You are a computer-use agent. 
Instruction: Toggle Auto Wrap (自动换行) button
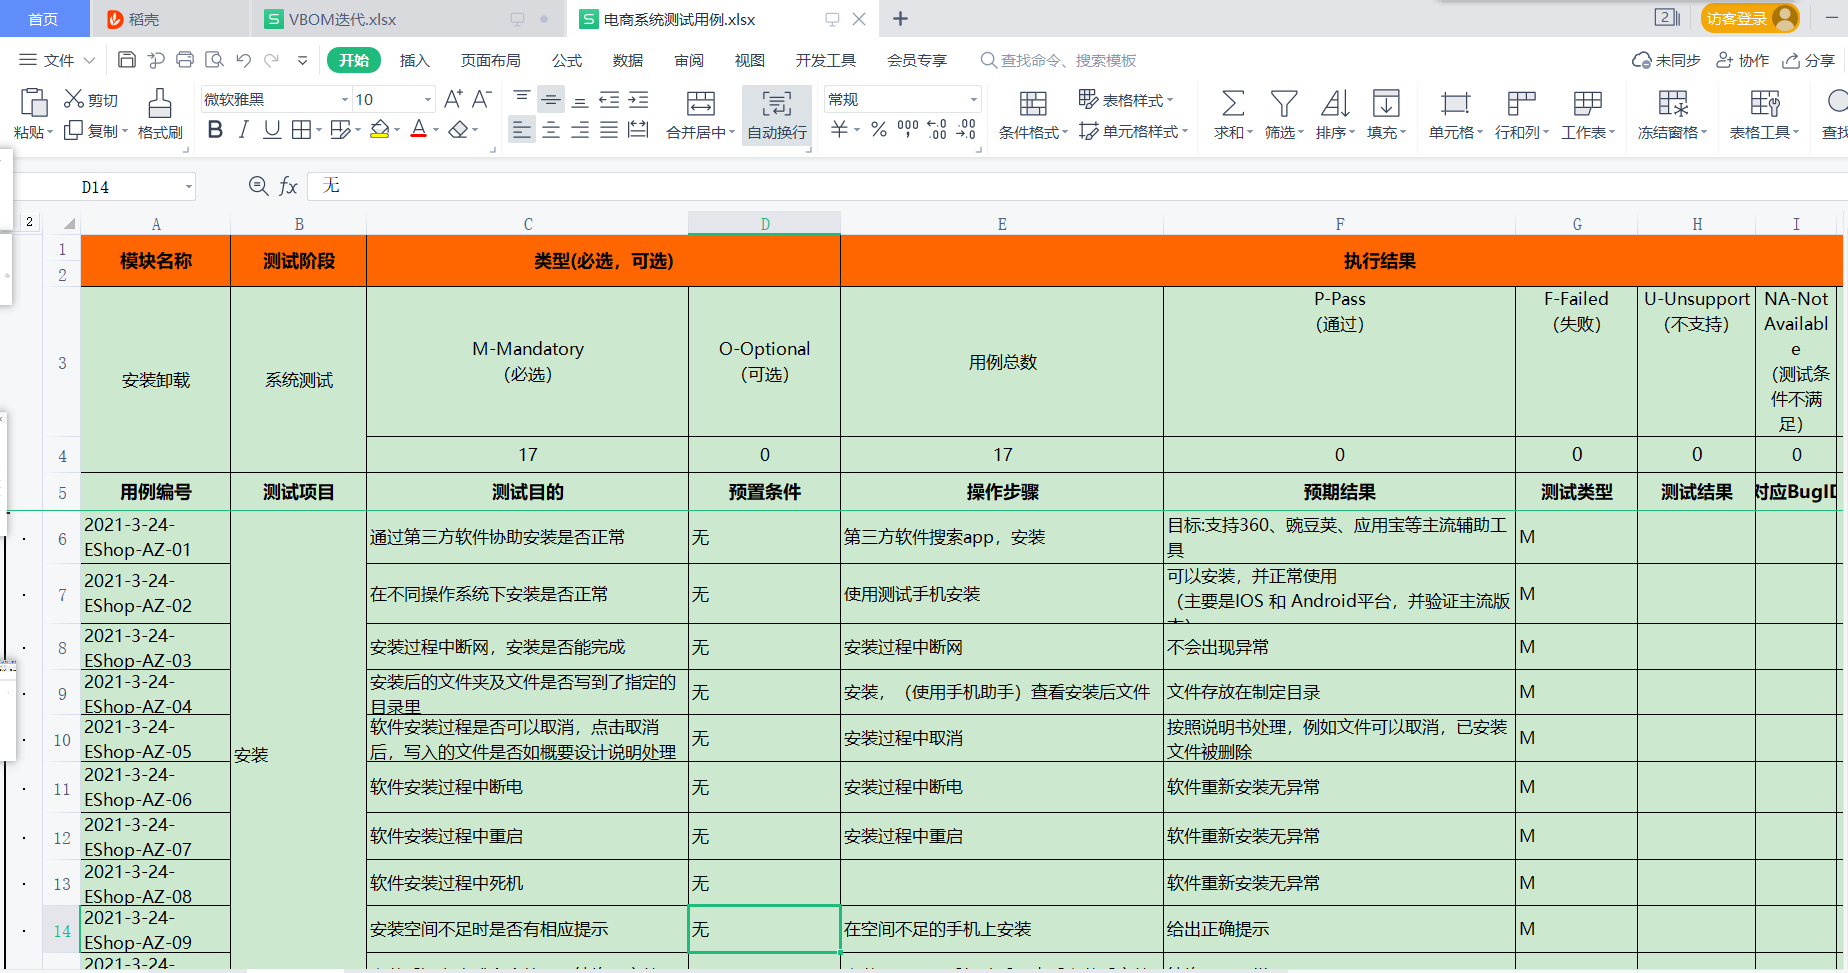777,114
